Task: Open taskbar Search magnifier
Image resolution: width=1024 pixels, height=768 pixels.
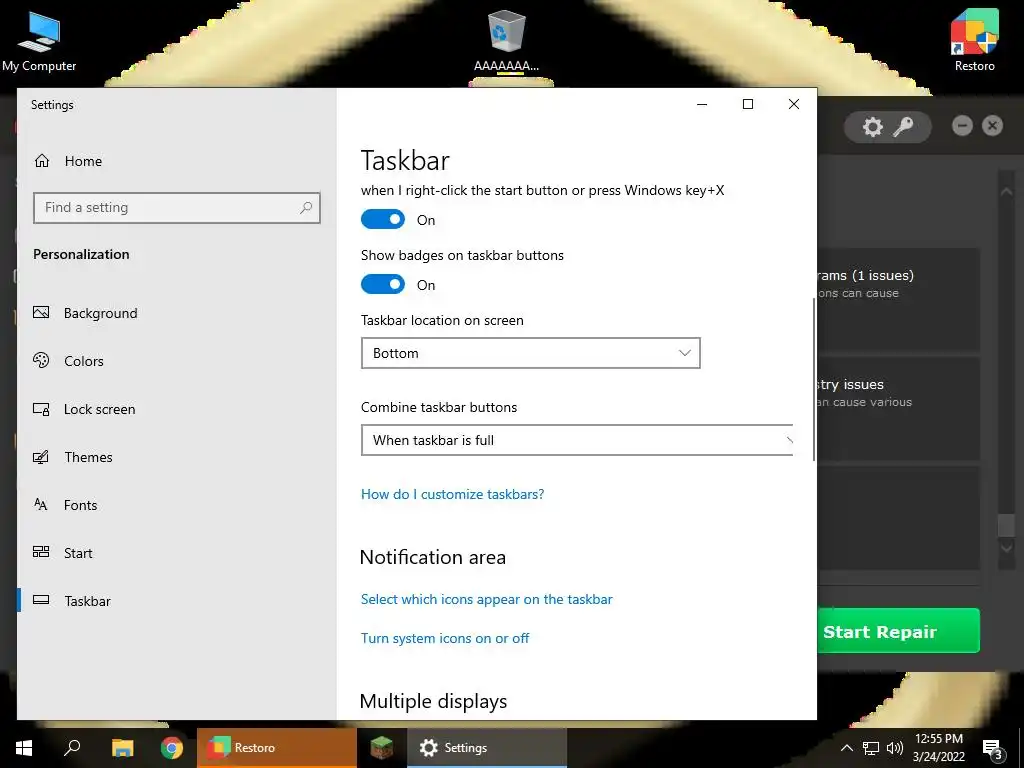Action: (72, 748)
